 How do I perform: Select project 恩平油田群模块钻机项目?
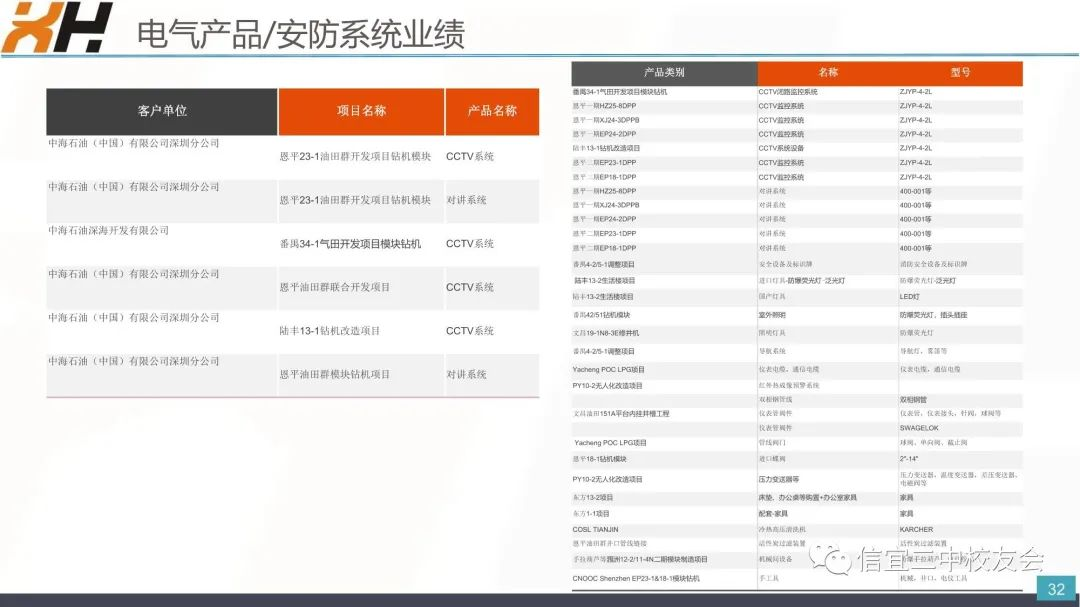(335, 374)
